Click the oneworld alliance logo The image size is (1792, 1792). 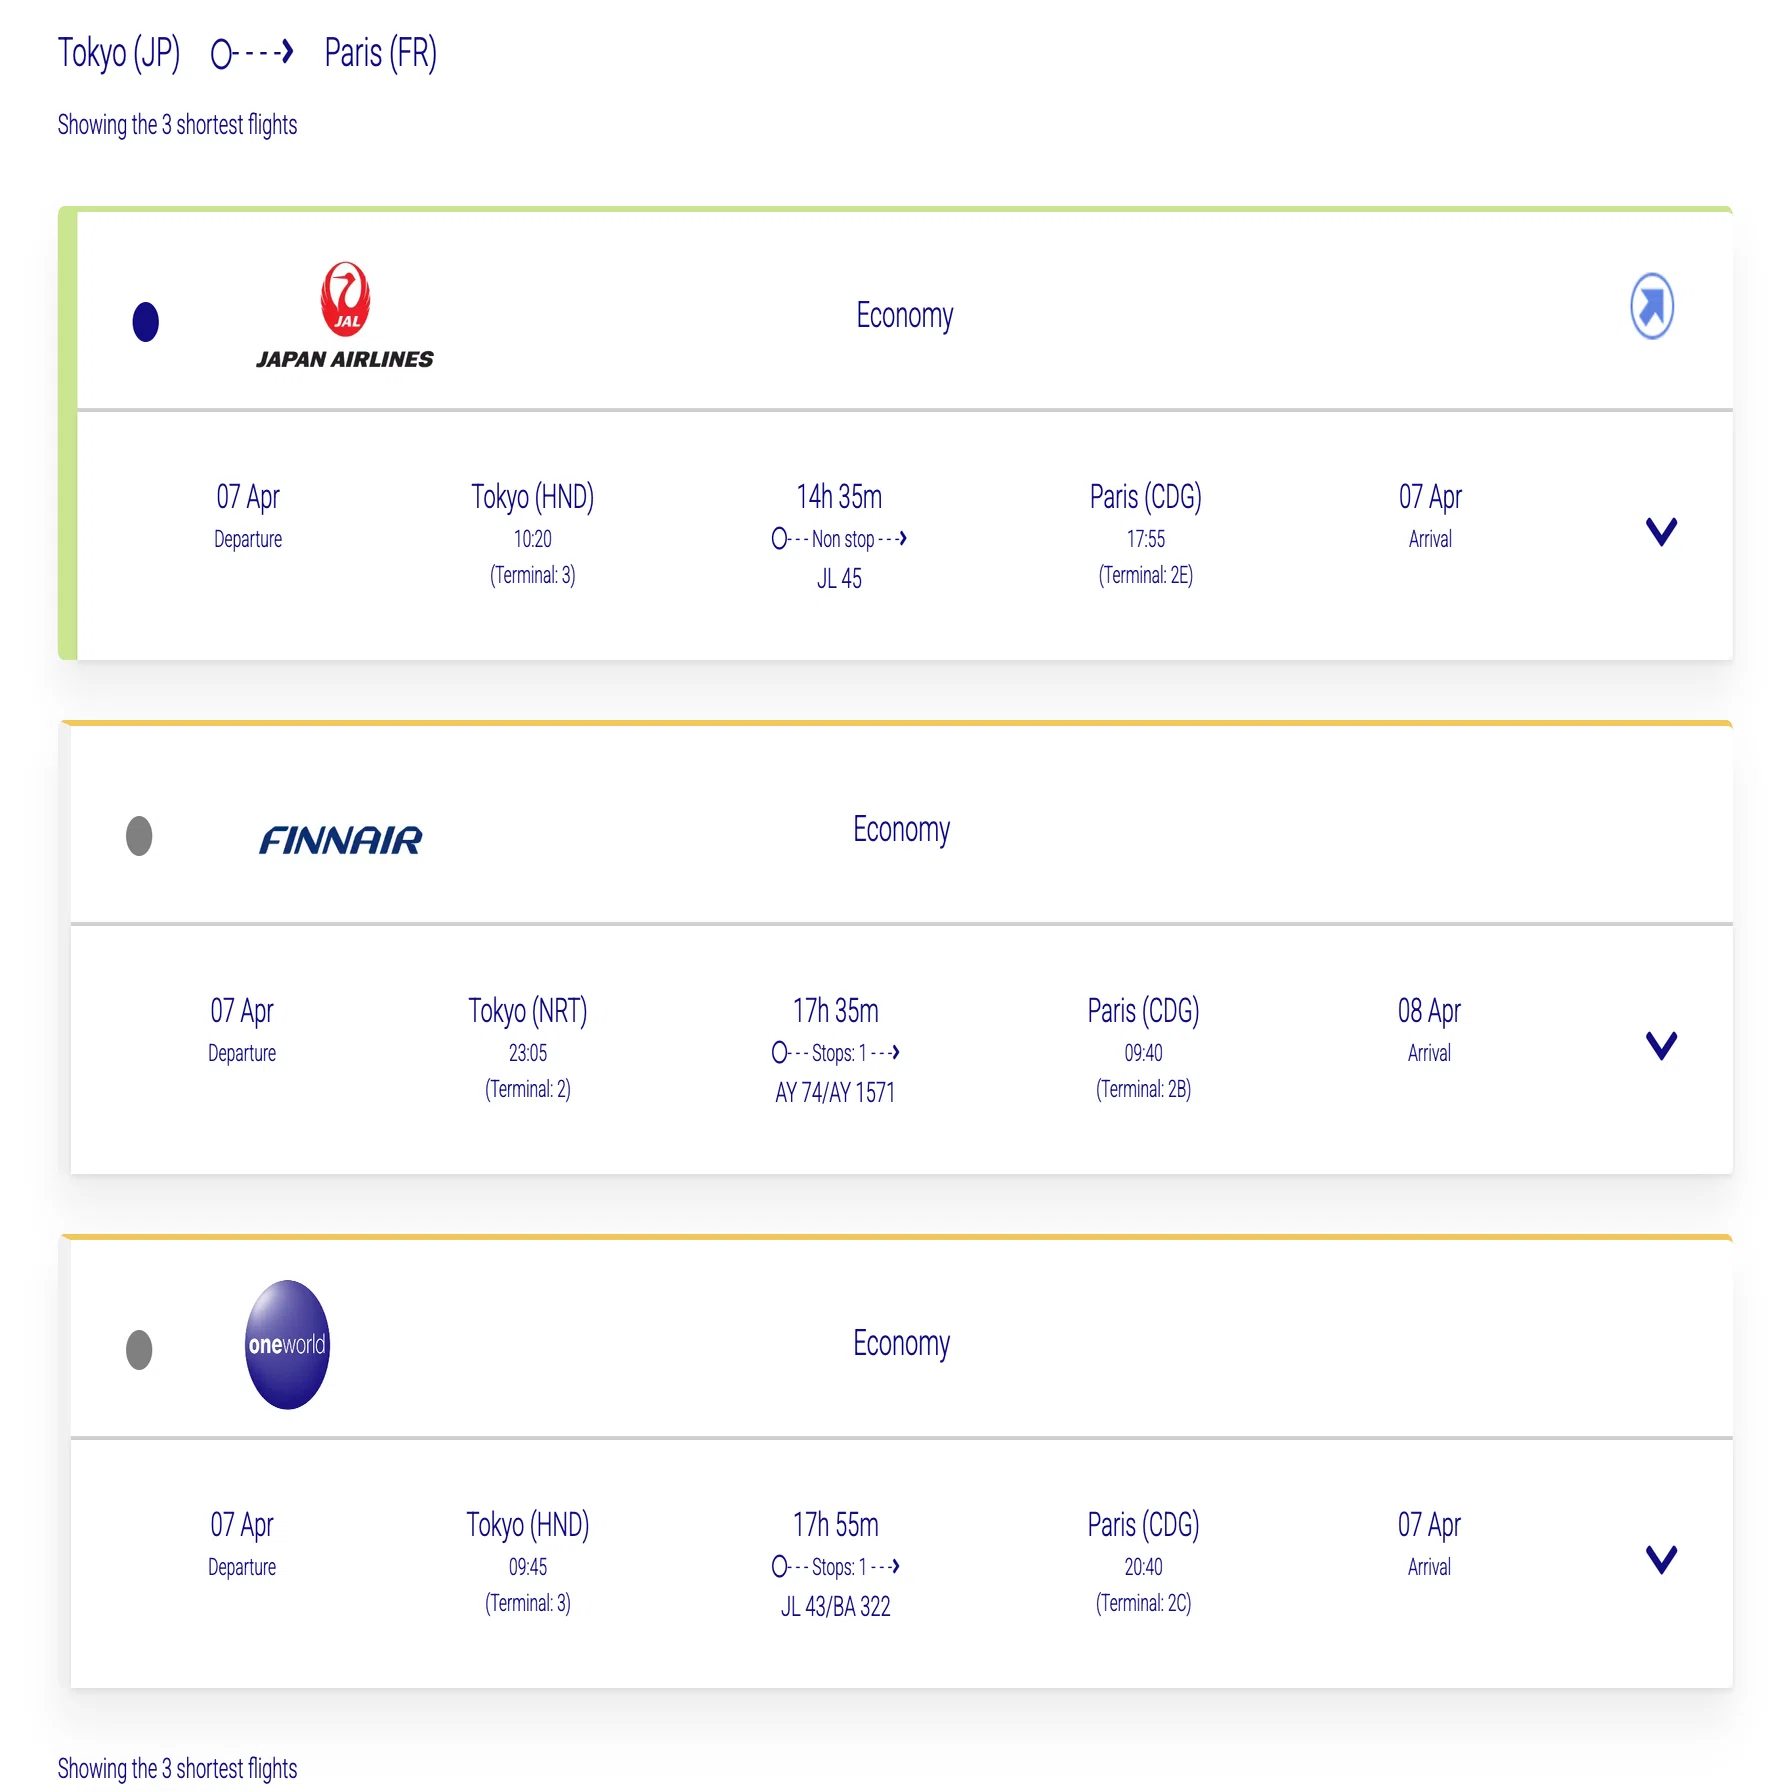pyautogui.click(x=287, y=1345)
